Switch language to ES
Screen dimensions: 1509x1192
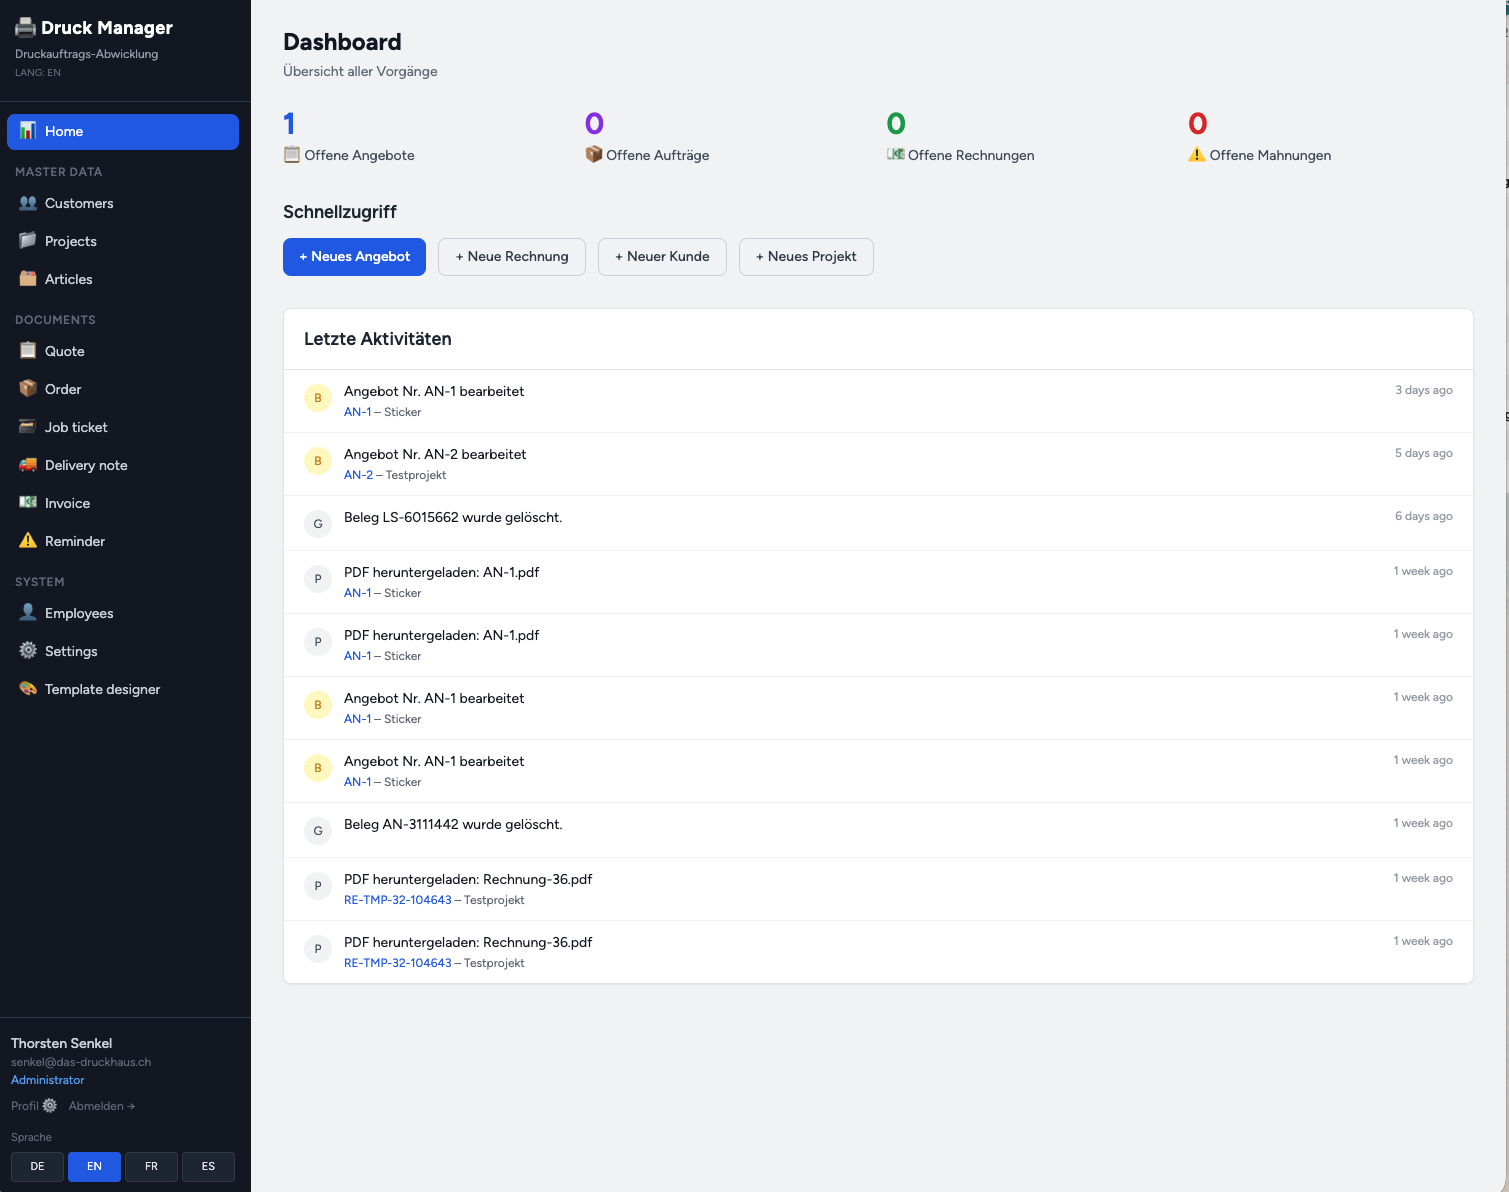[x=208, y=1167]
